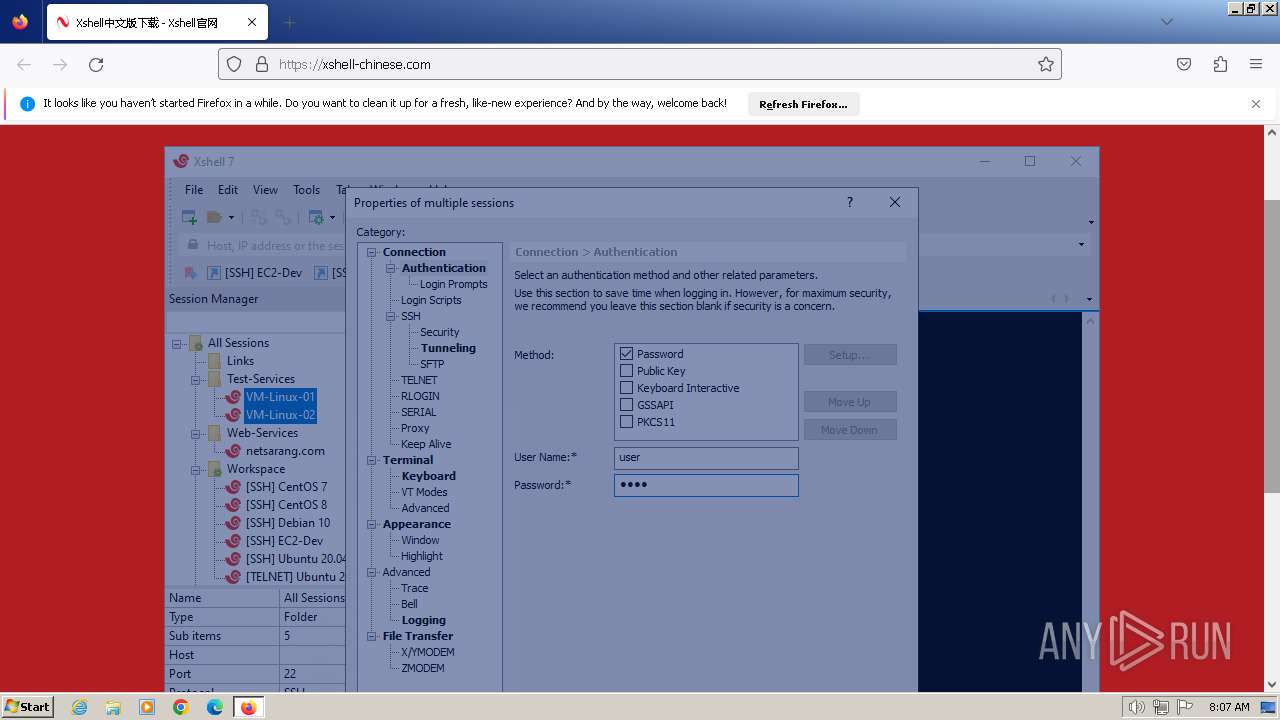Viewport: 1280px width, 720px height.
Task: Close the Xshell官网 browser tab
Action: (252, 22)
